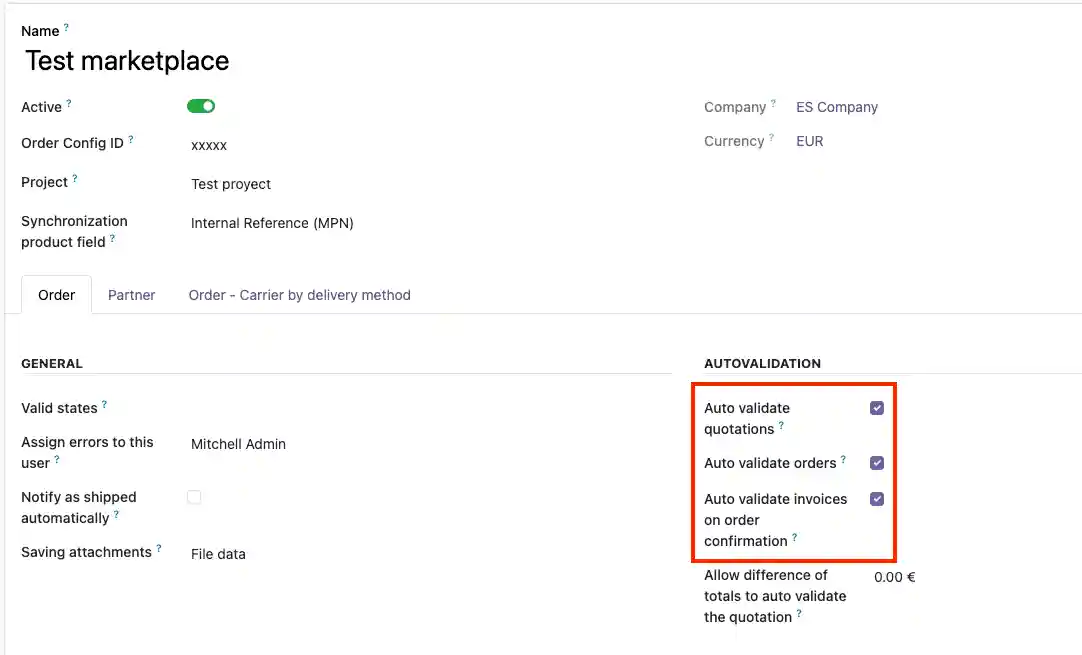
Task: Click the help icon next to Company
Action: 773,103
